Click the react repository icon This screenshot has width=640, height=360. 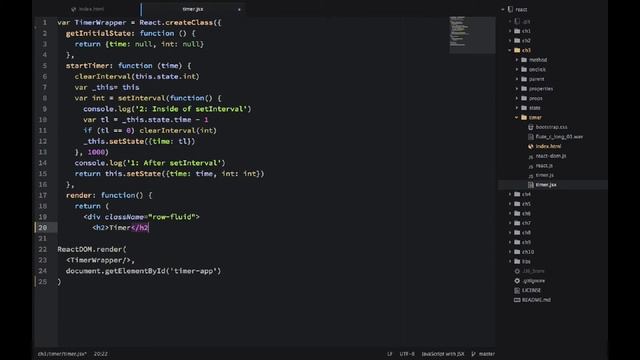[x=510, y=9]
